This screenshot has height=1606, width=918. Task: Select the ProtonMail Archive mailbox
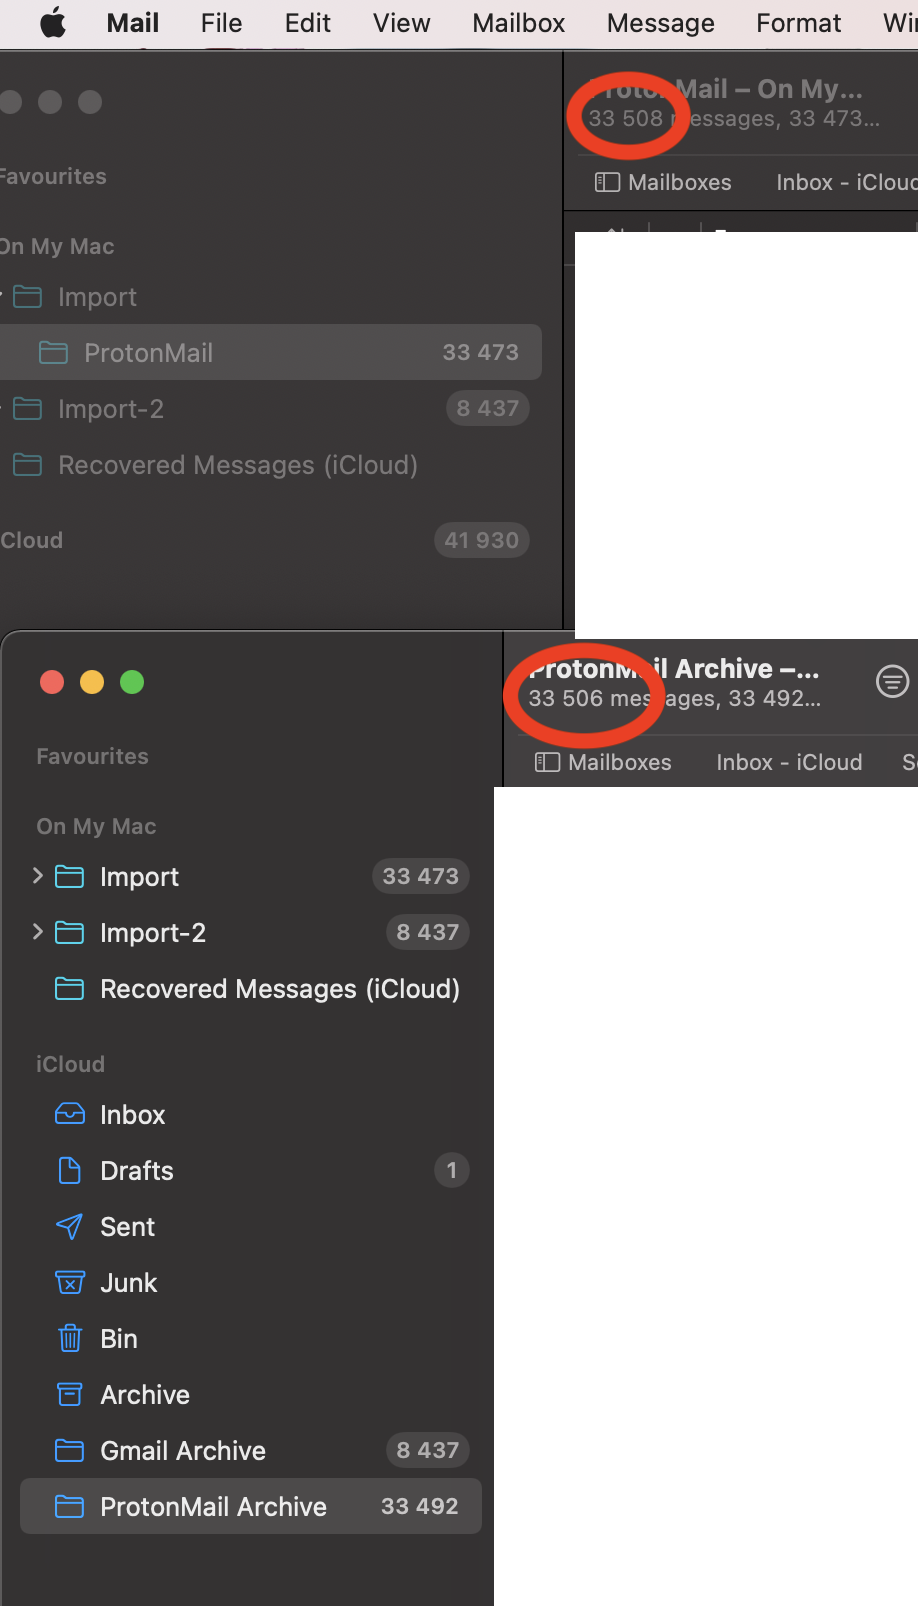pyautogui.click(x=250, y=1506)
